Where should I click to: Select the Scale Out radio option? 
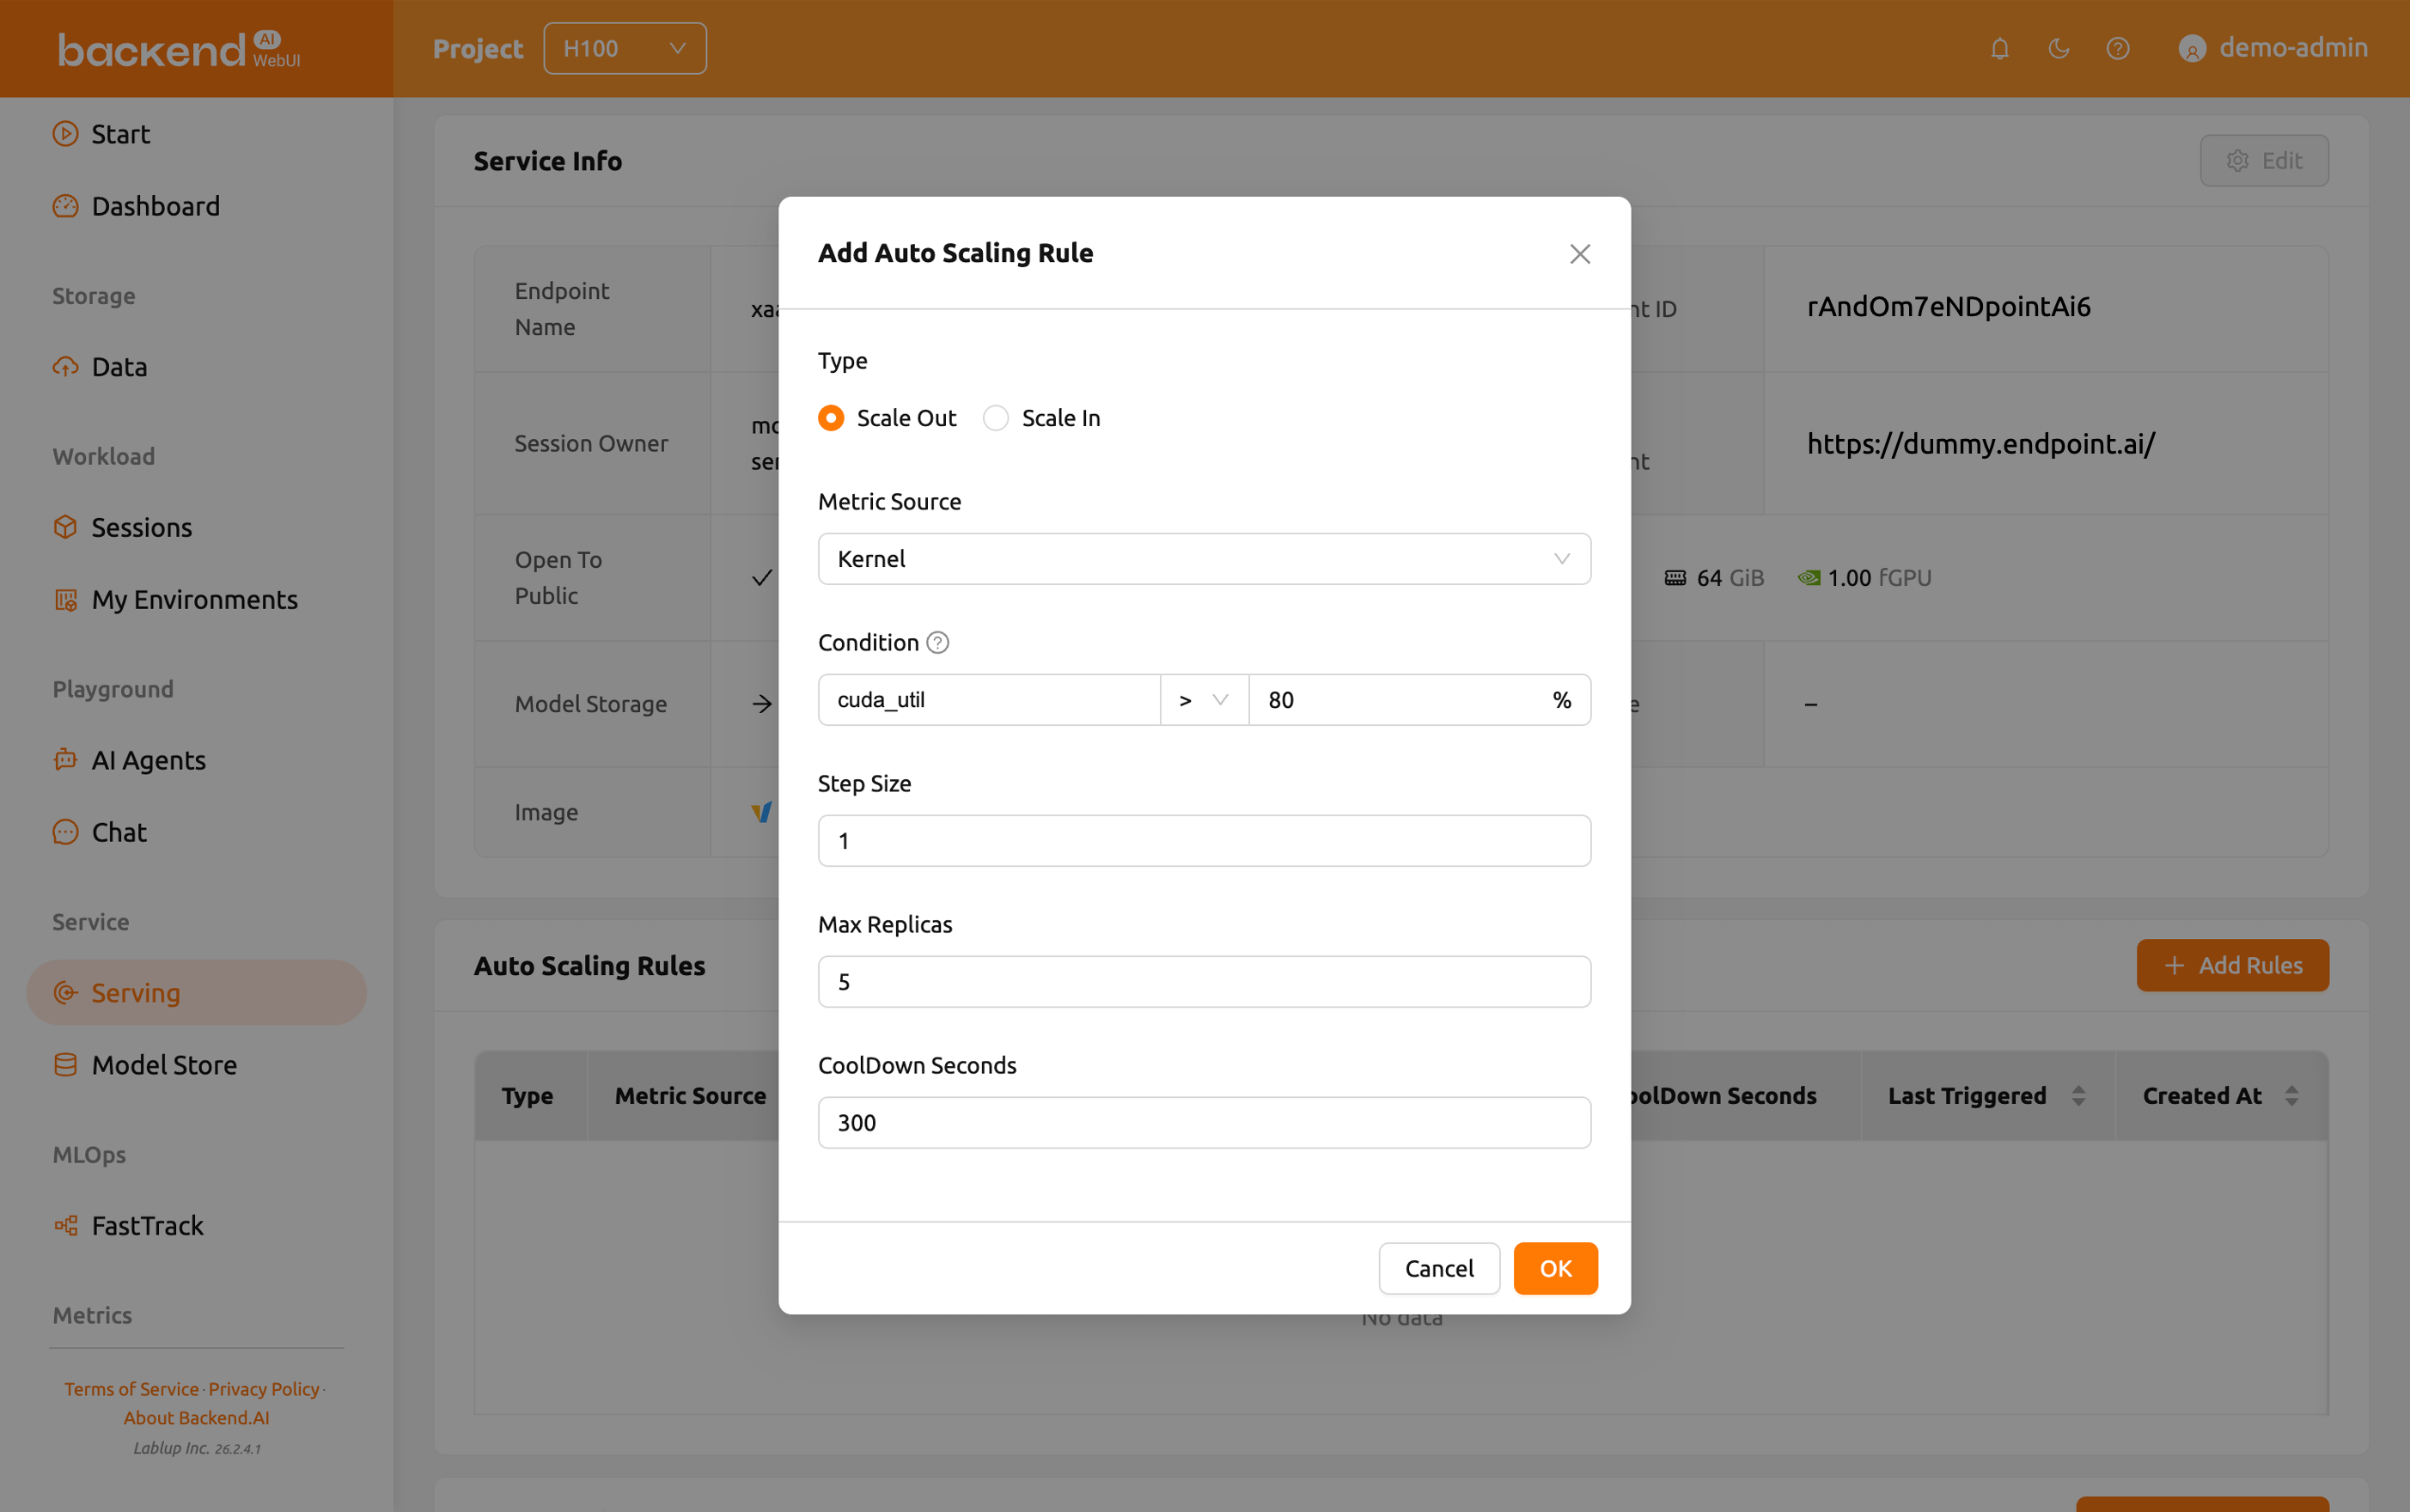831,418
